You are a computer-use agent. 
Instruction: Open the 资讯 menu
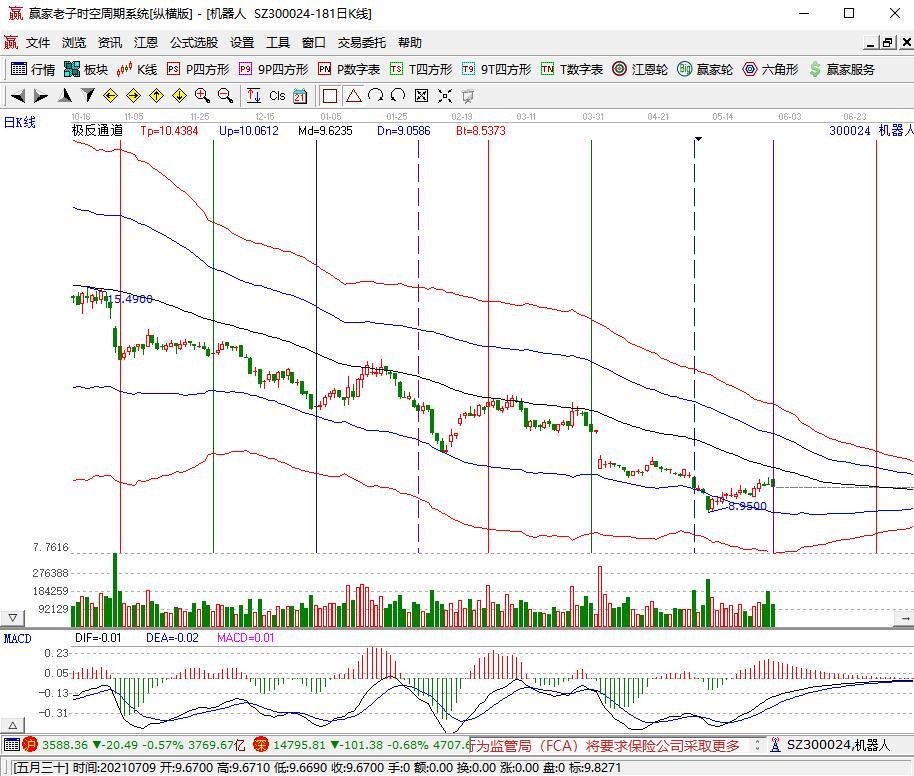[110, 43]
